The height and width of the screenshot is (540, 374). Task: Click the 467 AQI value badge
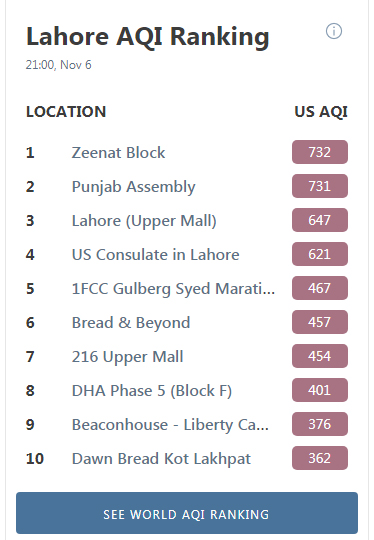click(x=320, y=288)
